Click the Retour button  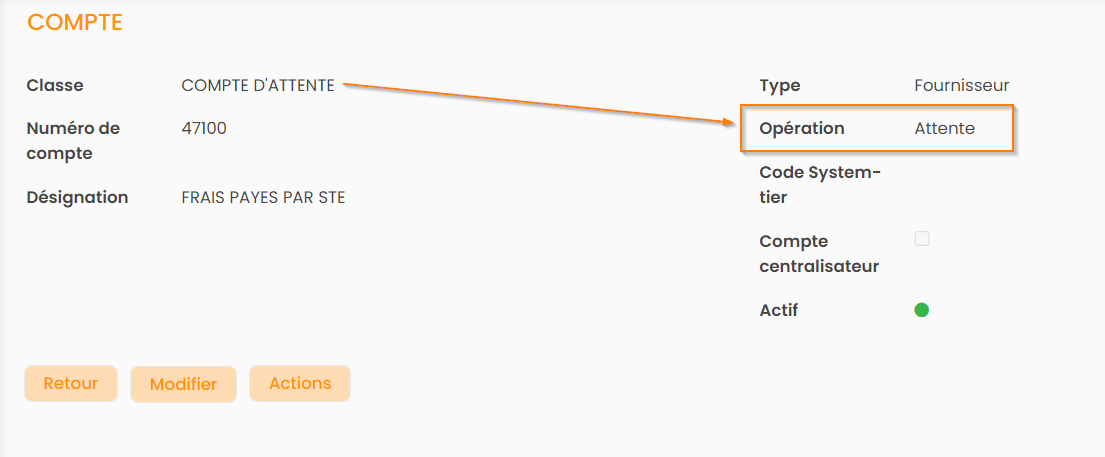(70, 383)
